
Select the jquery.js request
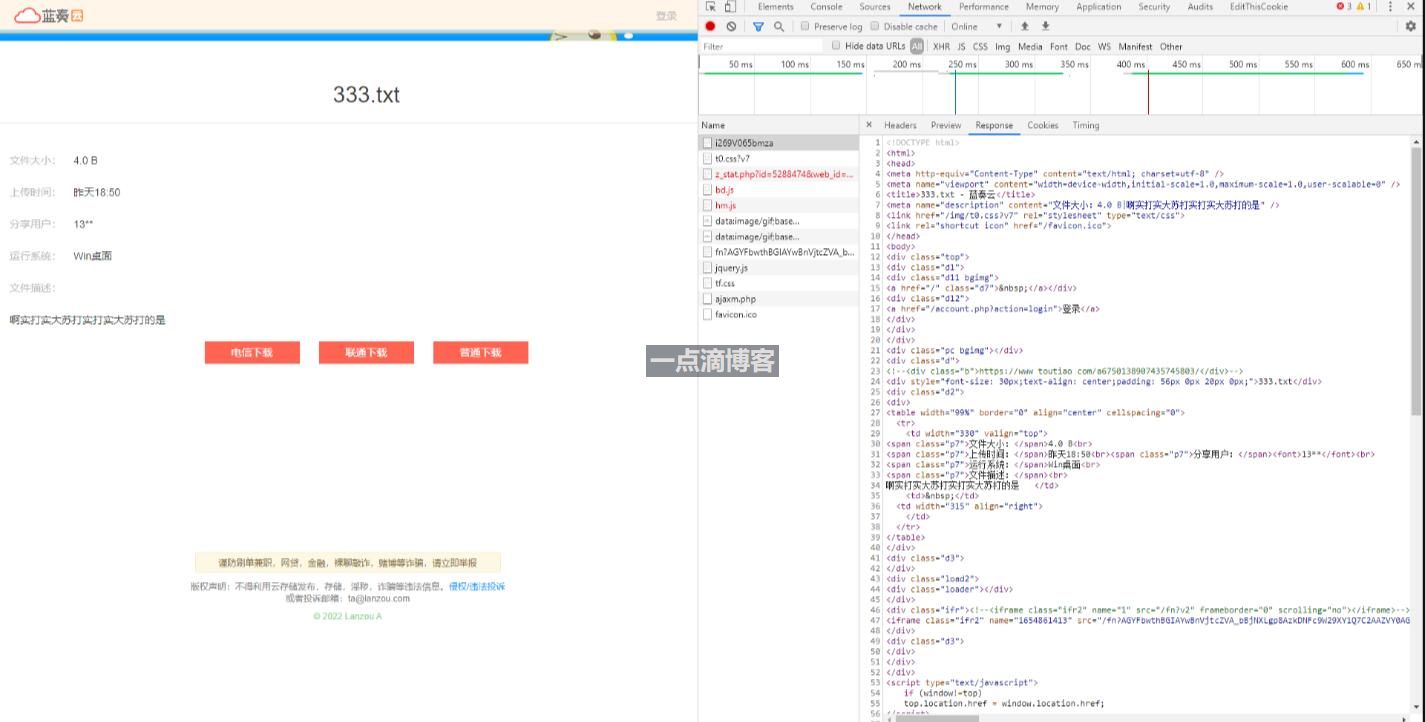(x=779, y=268)
